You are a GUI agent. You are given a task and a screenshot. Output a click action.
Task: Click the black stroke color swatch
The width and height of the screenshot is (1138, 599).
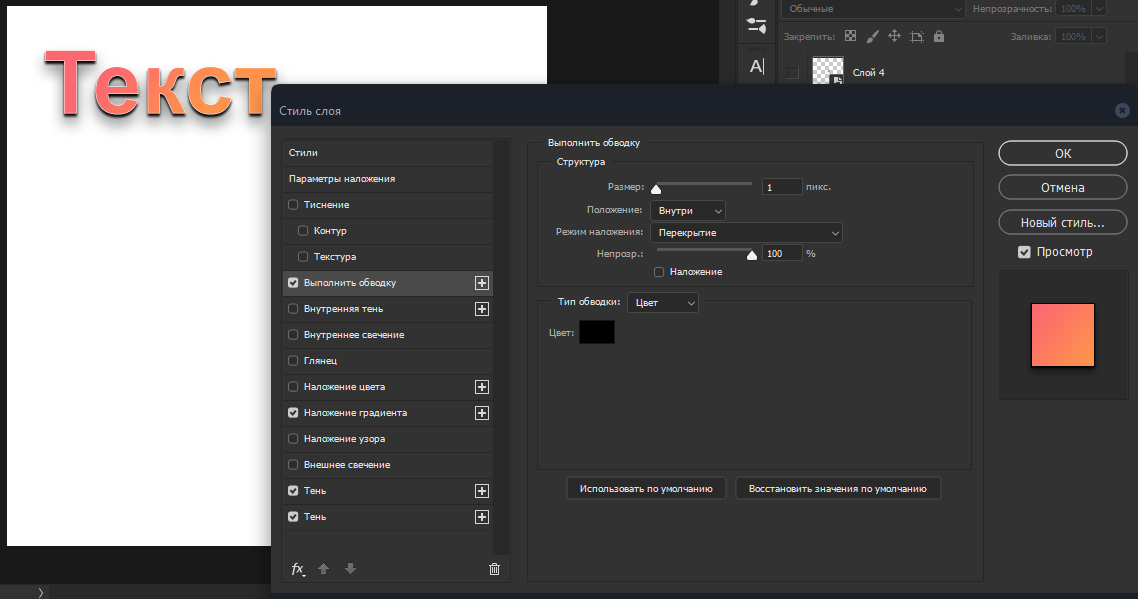[597, 333]
